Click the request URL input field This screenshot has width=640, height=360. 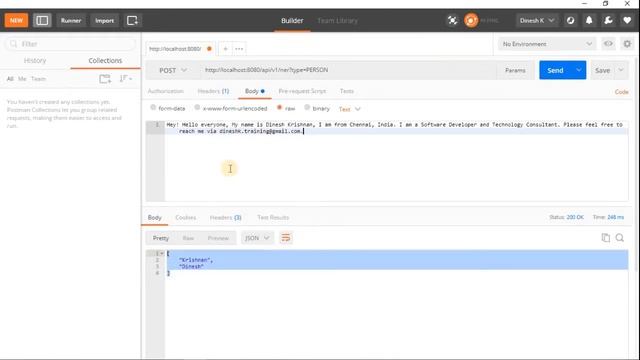(x=348, y=70)
